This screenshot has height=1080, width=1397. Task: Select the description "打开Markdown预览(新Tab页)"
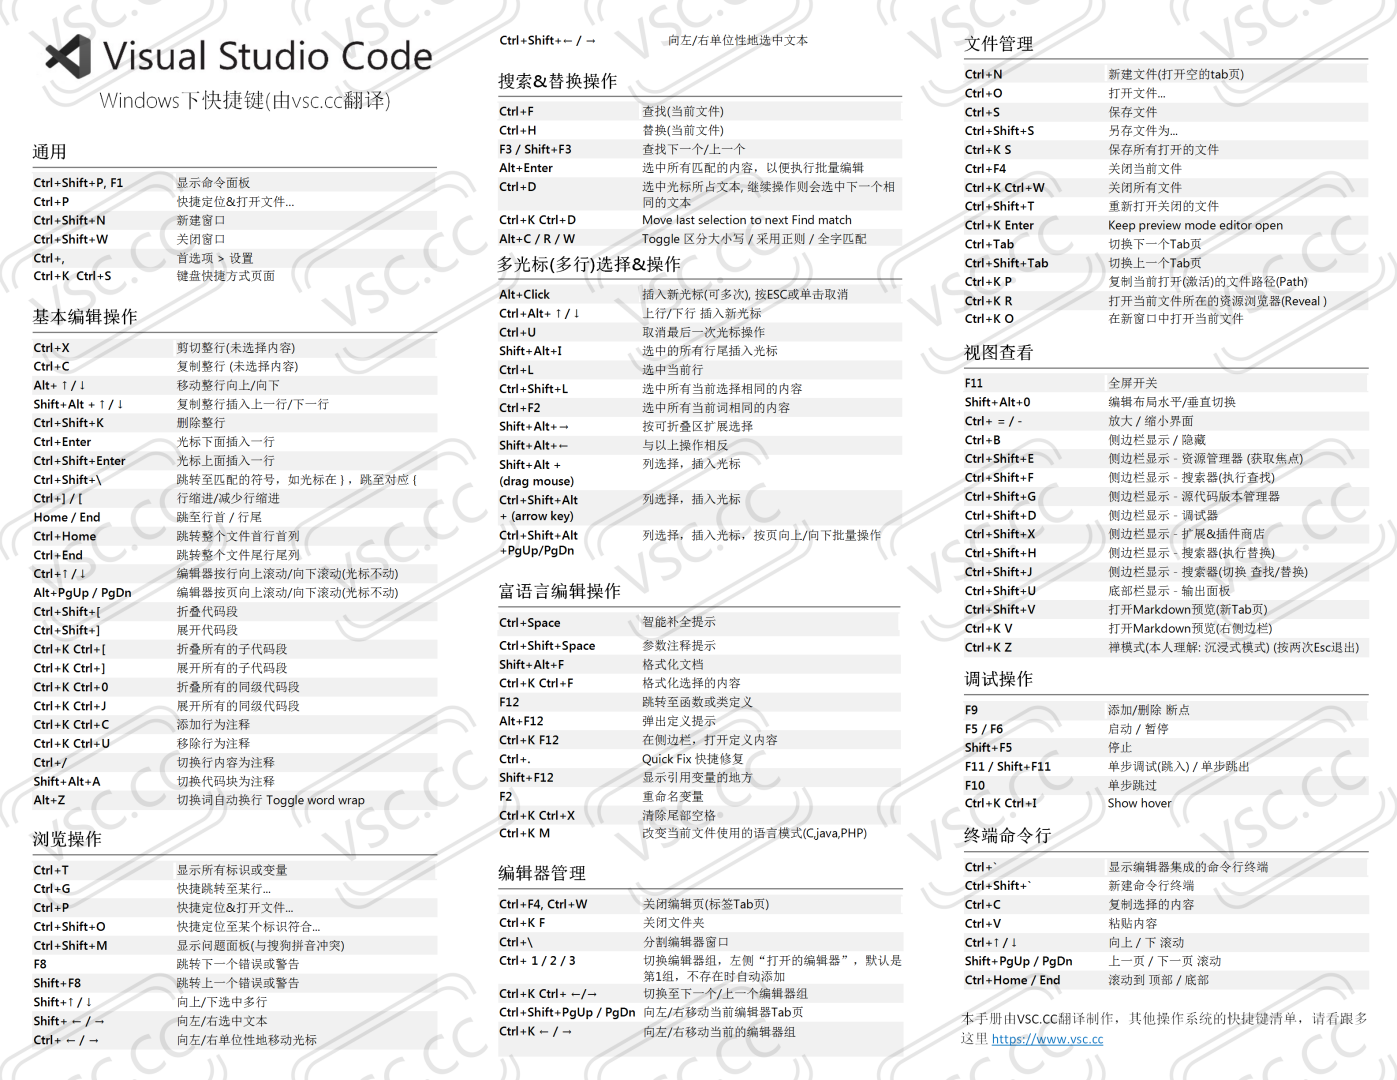coord(1188,609)
